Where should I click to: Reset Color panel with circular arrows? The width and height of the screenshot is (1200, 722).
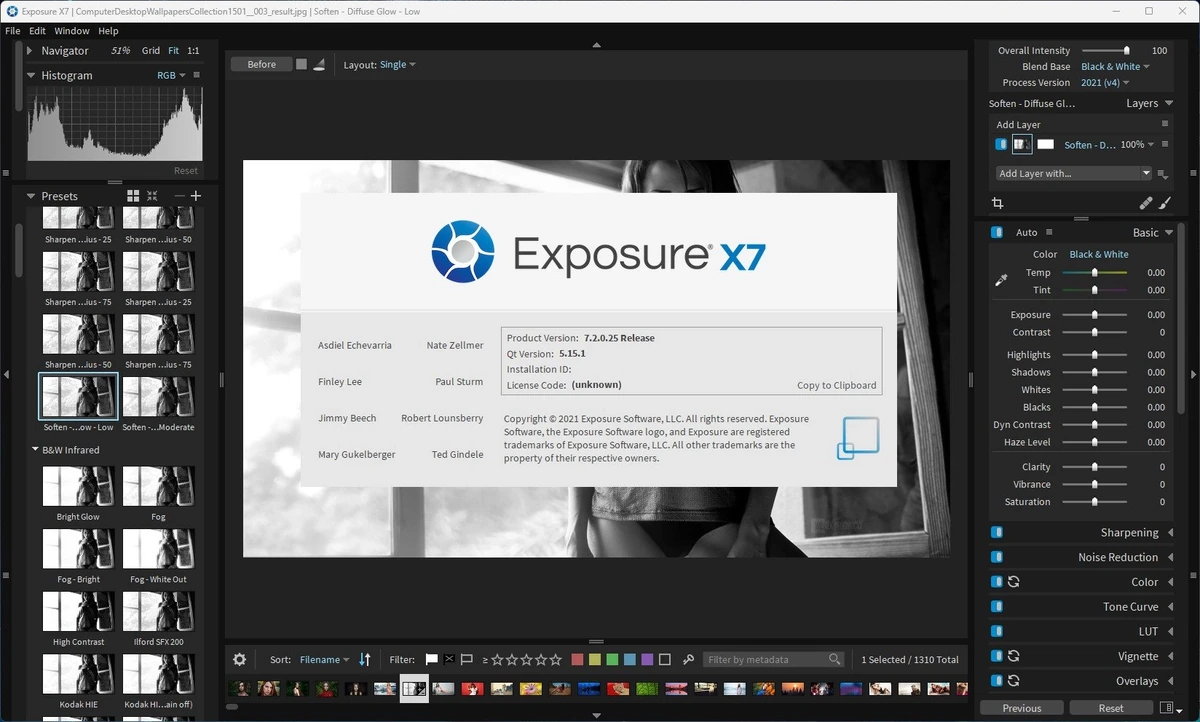(x=1013, y=582)
